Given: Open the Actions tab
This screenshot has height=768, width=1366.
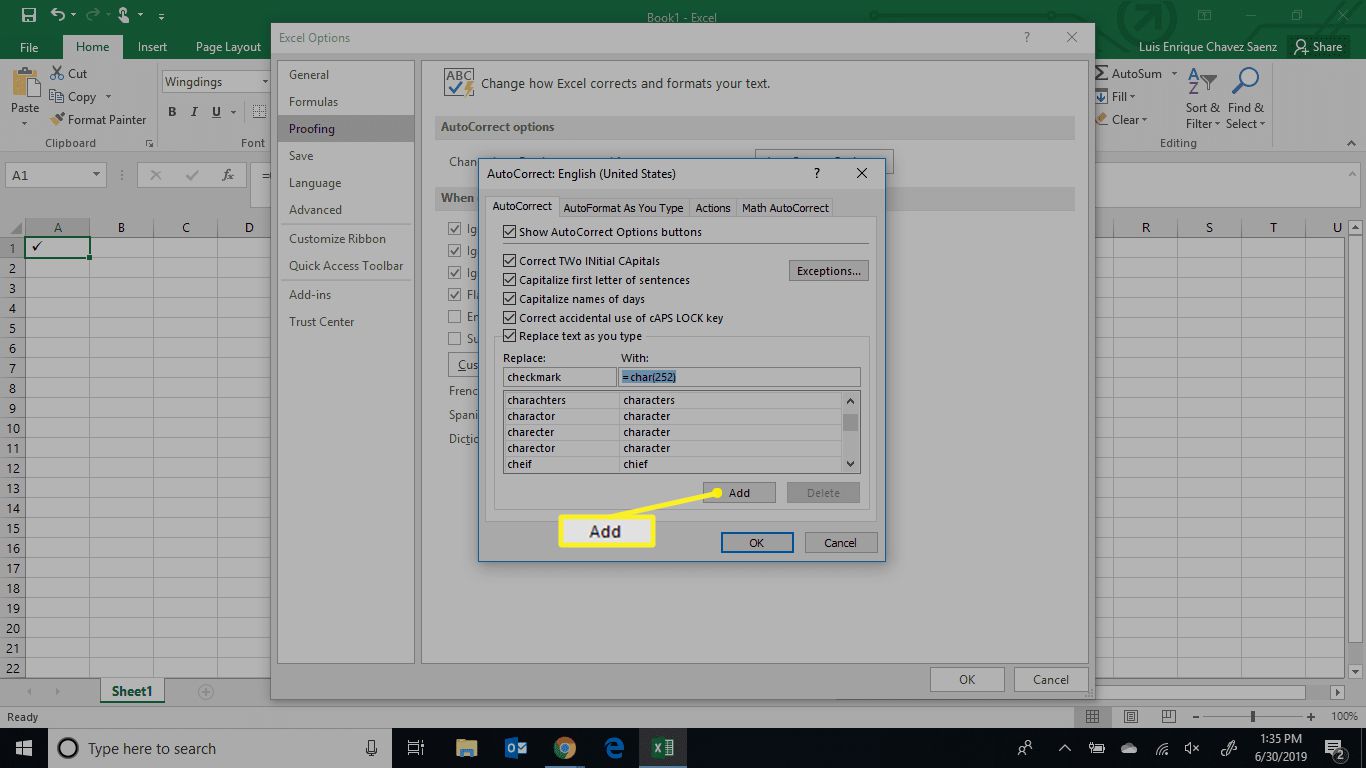Looking at the screenshot, I should click(713, 208).
